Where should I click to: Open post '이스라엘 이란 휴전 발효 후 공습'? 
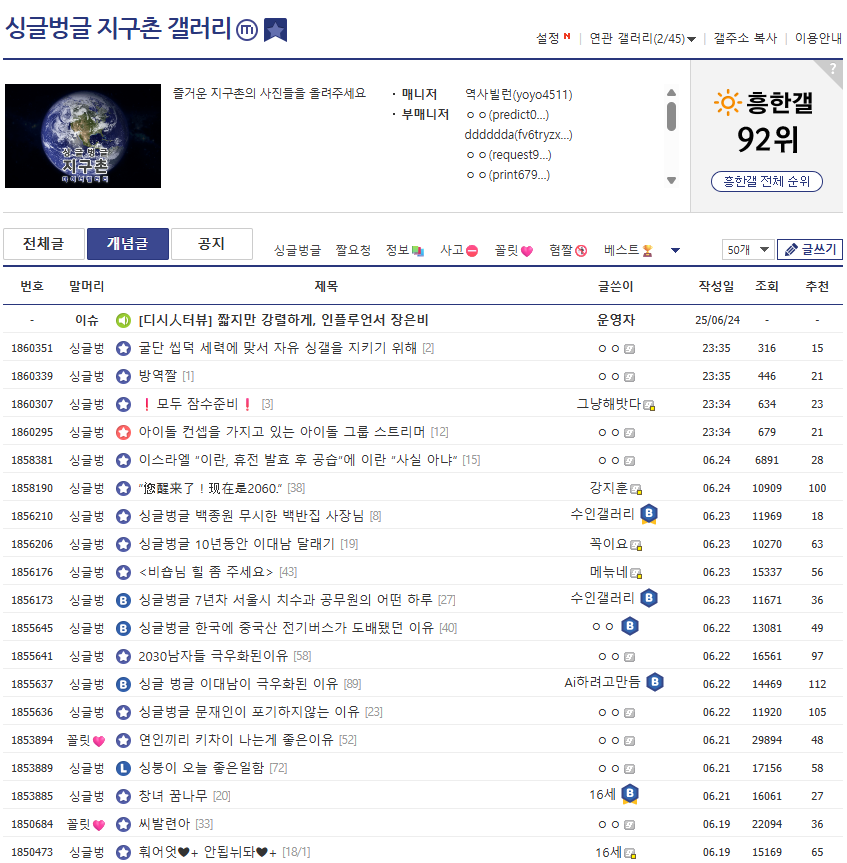tap(298, 460)
